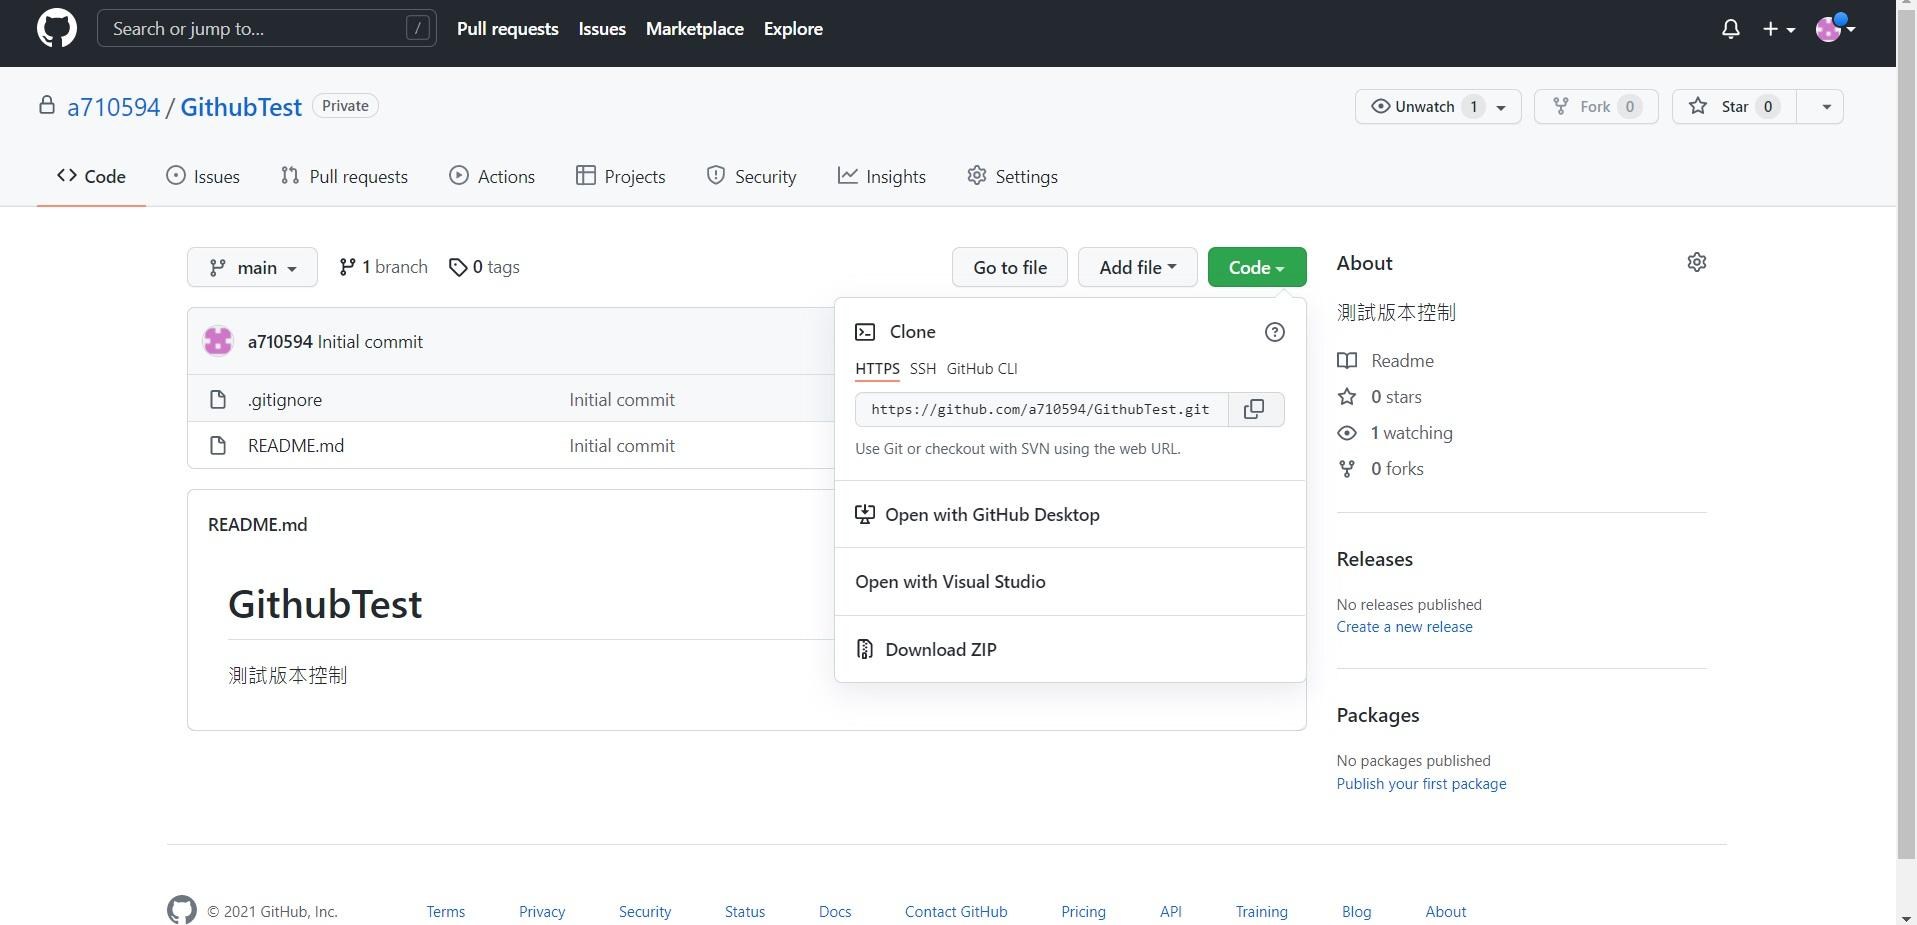The image size is (1917, 925).
Task: Focus the Search or jump to field
Action: [267, 28]
